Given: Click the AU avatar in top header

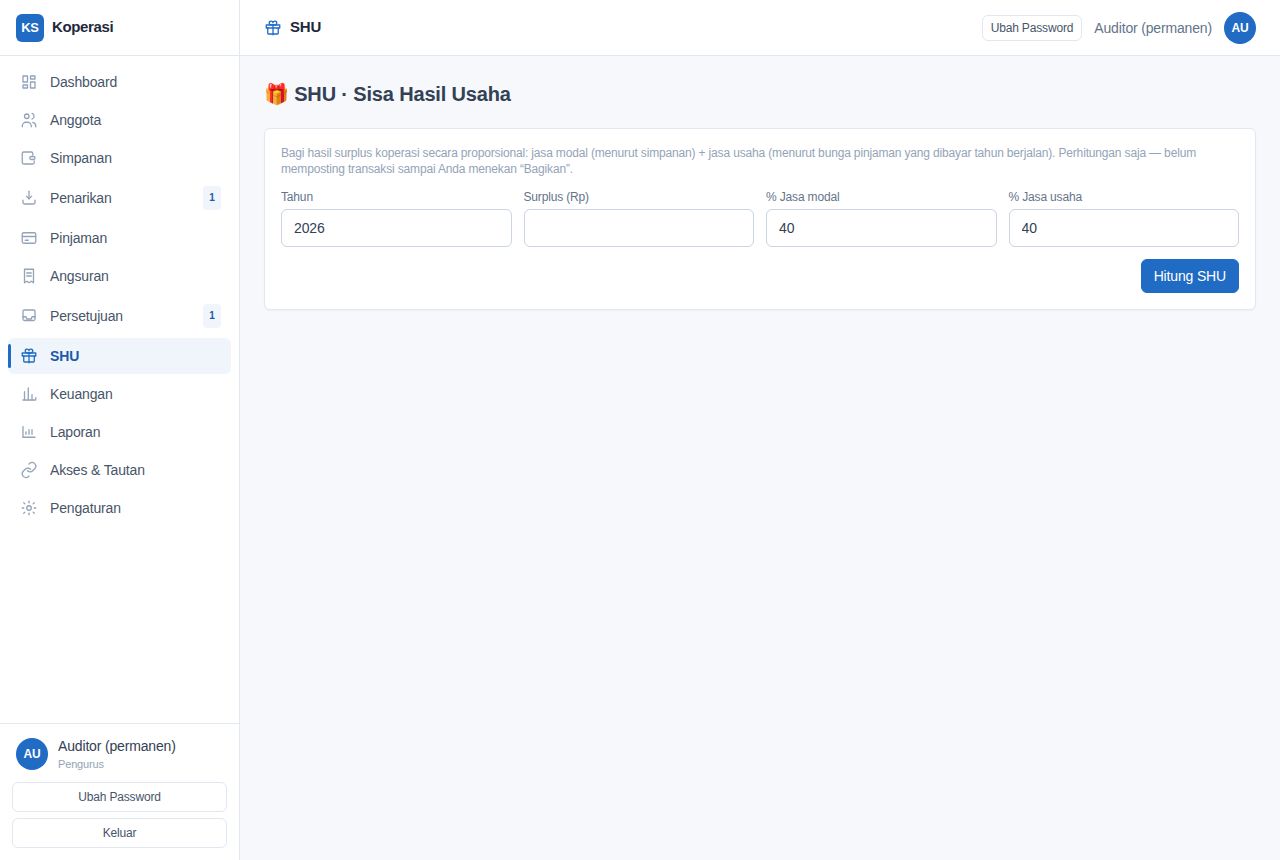Looking at the screenshot, I should click(1240, 28).
